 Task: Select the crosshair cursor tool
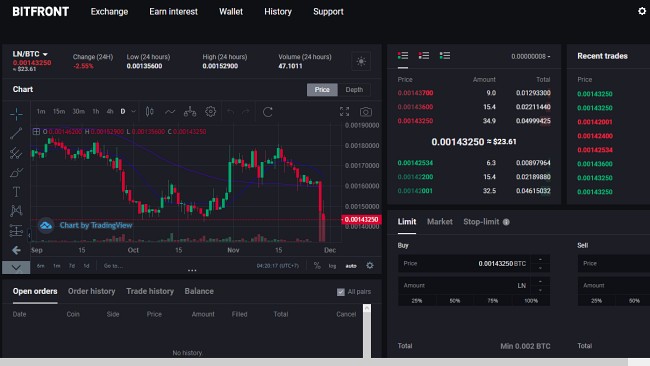(x=16, y=114)
